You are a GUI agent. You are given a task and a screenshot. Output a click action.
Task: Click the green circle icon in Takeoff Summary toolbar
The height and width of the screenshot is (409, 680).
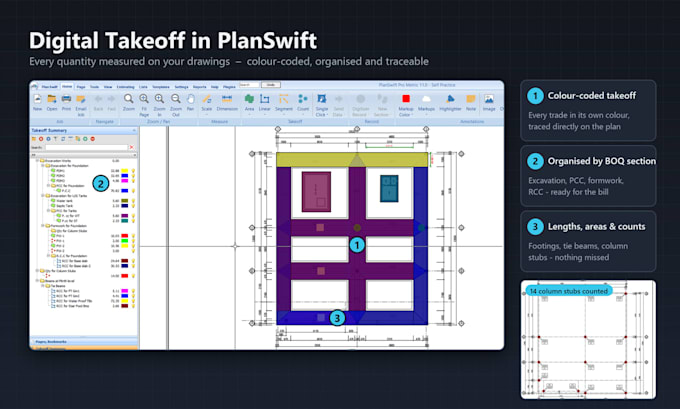(85, 139)
